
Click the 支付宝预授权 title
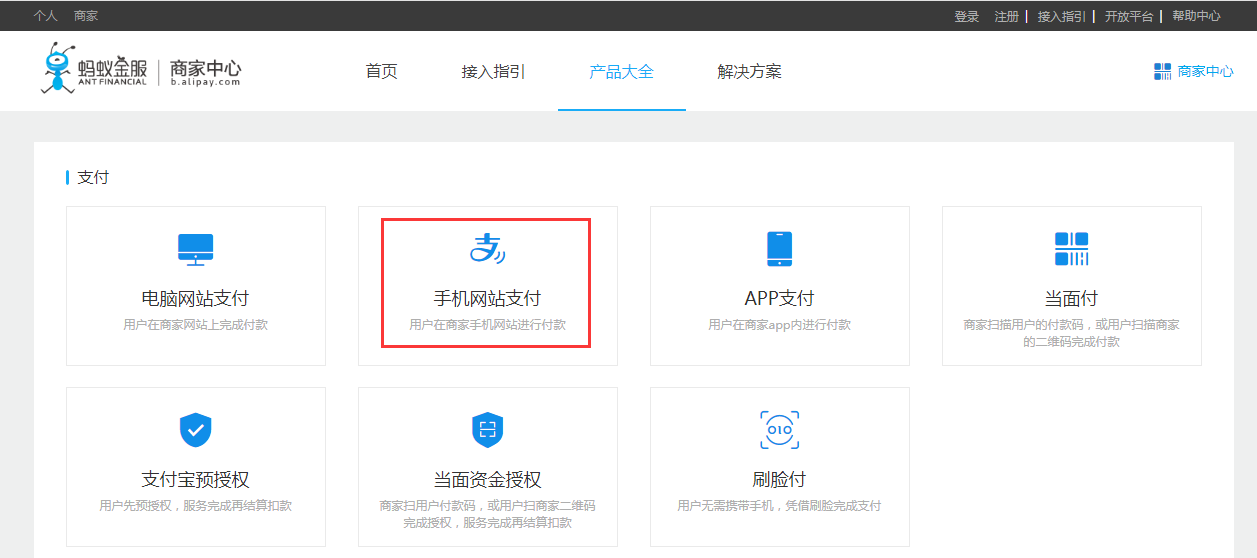click(195, 480)
